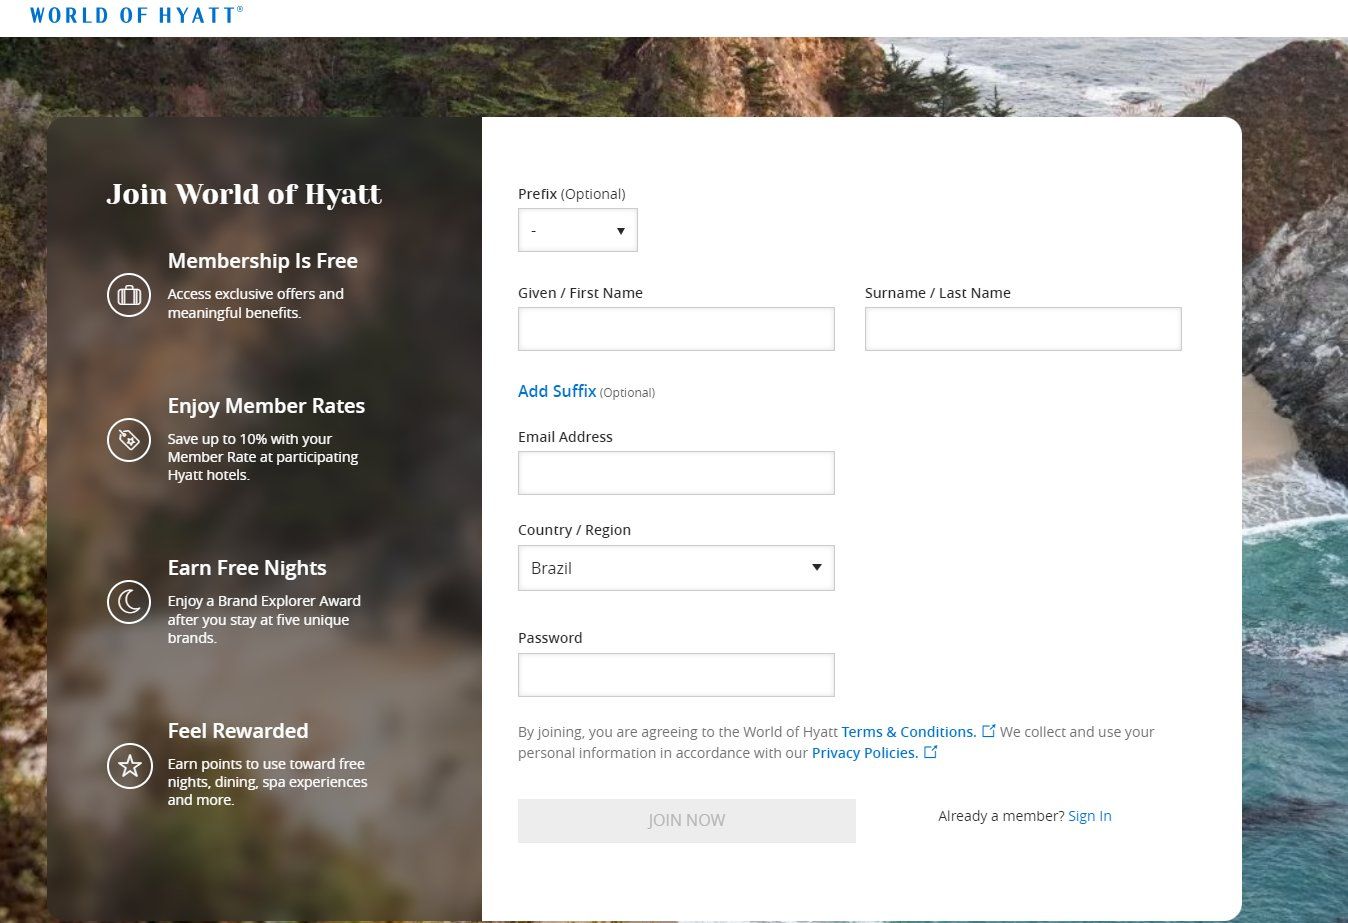
Task: Click the Join World of Hyatt heading
Action: 244,194
